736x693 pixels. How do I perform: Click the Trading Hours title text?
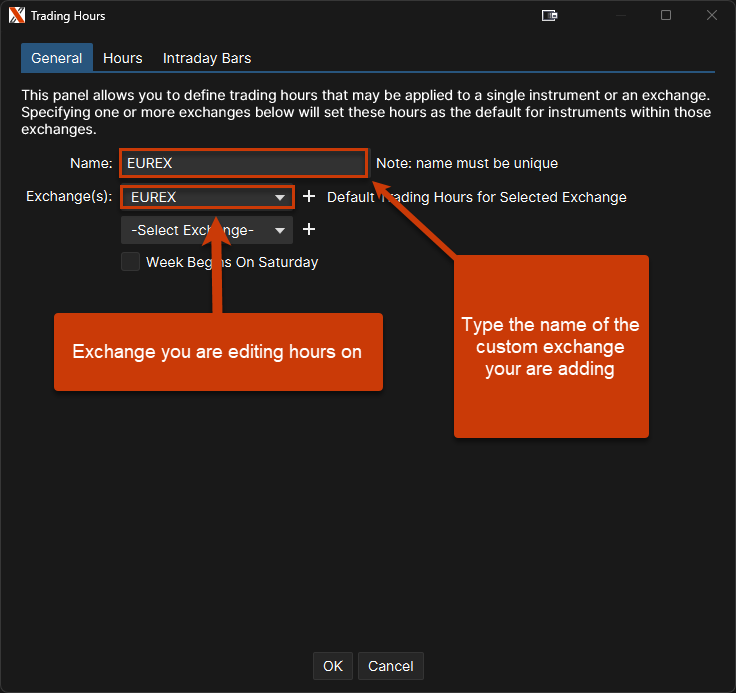[x=68, y=16]
